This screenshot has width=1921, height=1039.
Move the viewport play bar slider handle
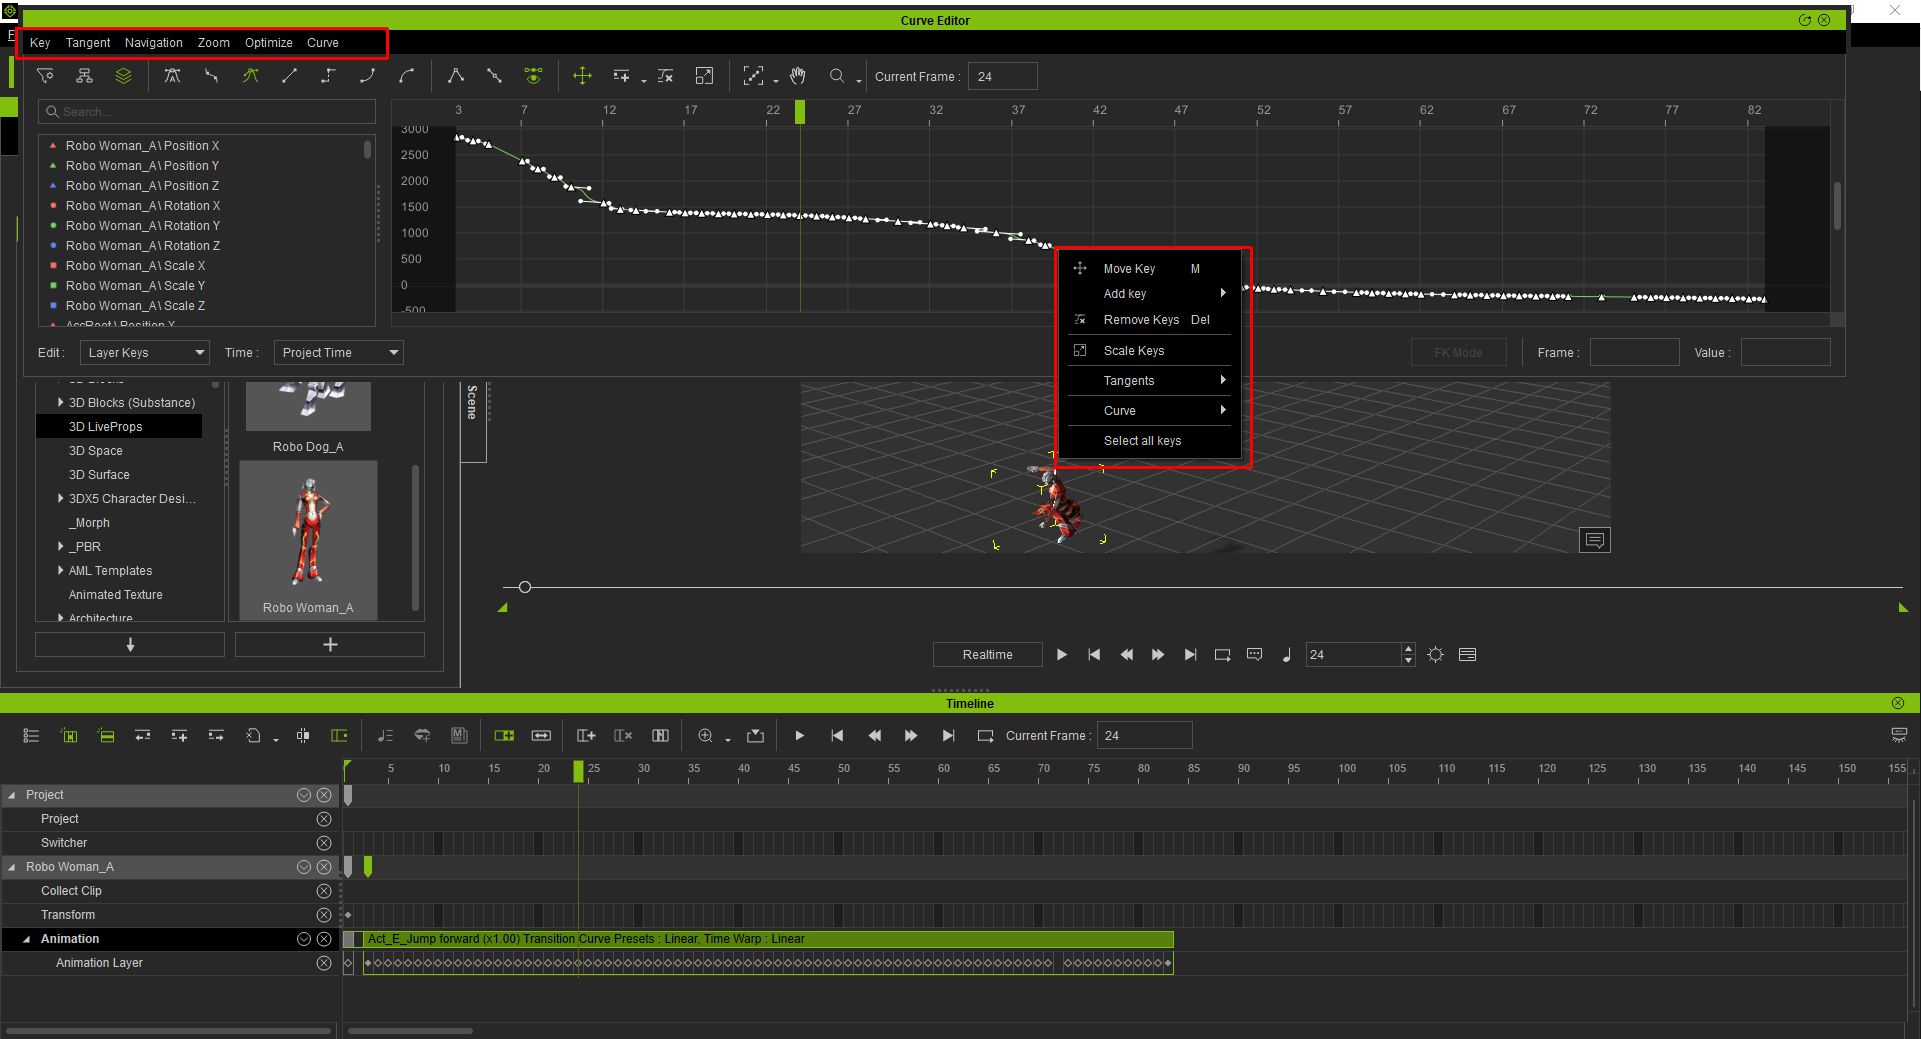pos(524,587)
